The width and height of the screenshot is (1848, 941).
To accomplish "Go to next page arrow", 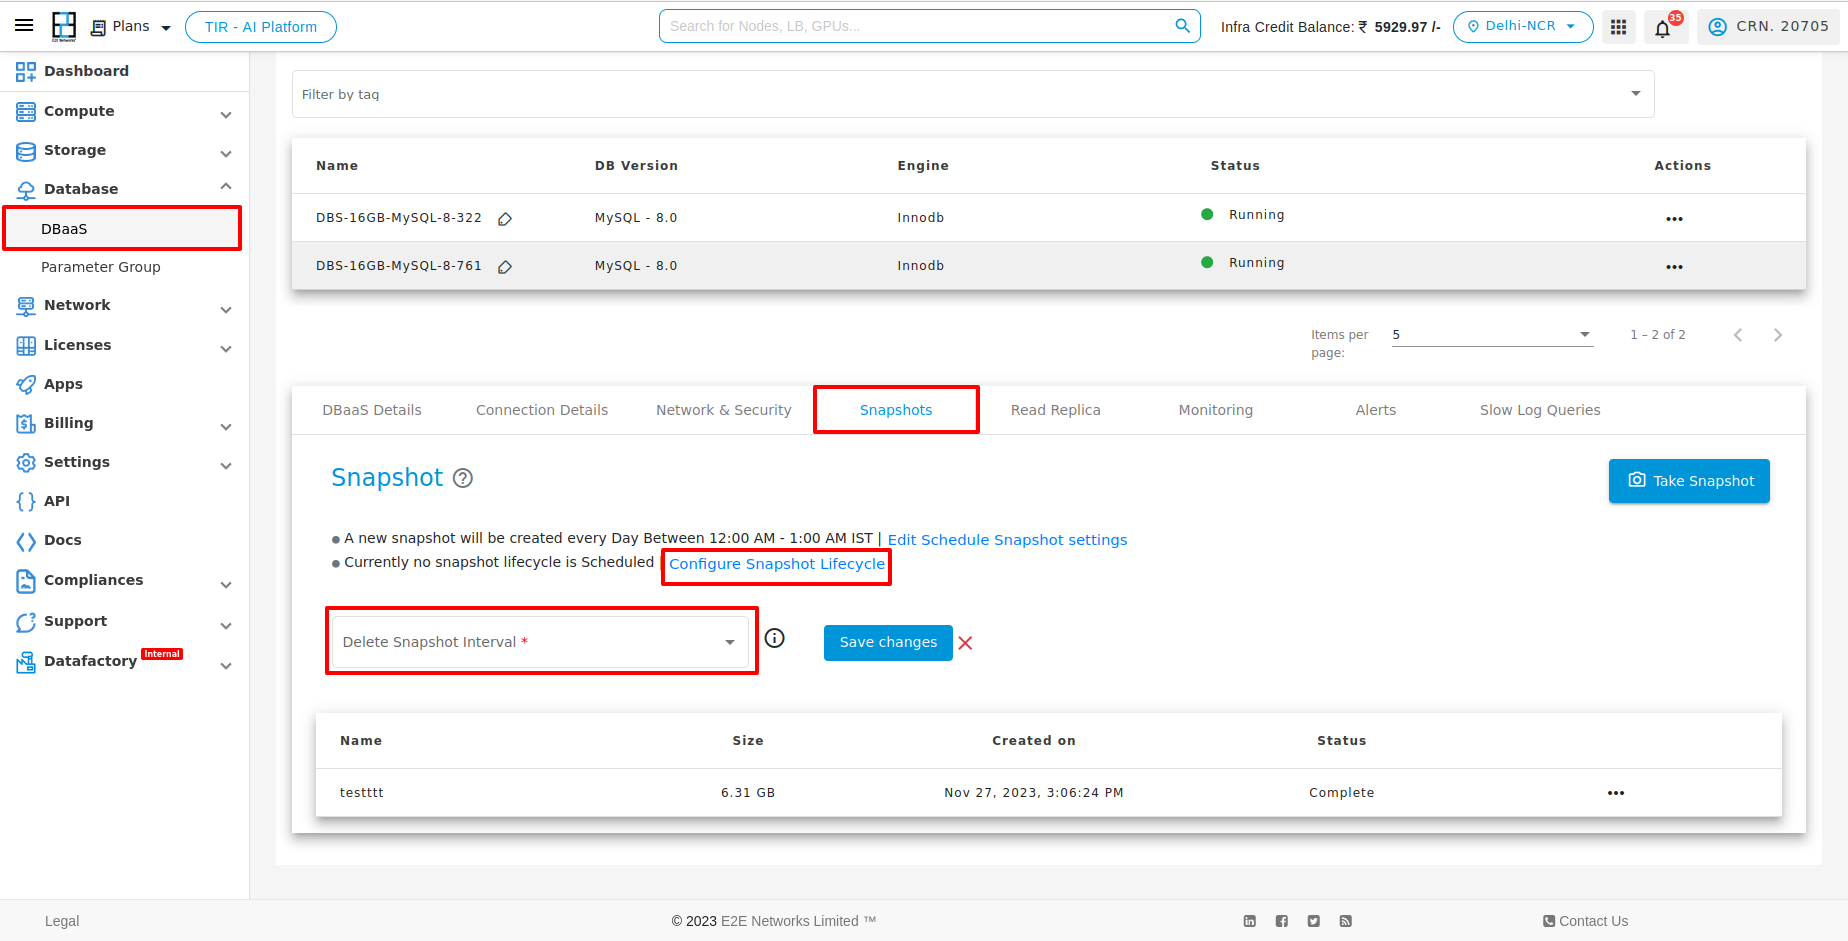I will click(x=1777, y=335).
